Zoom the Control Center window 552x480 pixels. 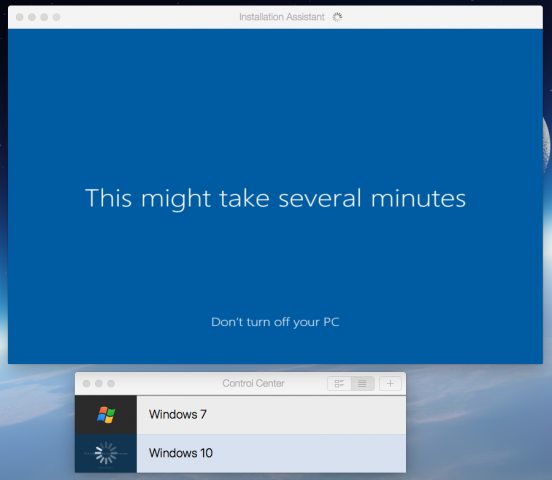click(111, 384)
